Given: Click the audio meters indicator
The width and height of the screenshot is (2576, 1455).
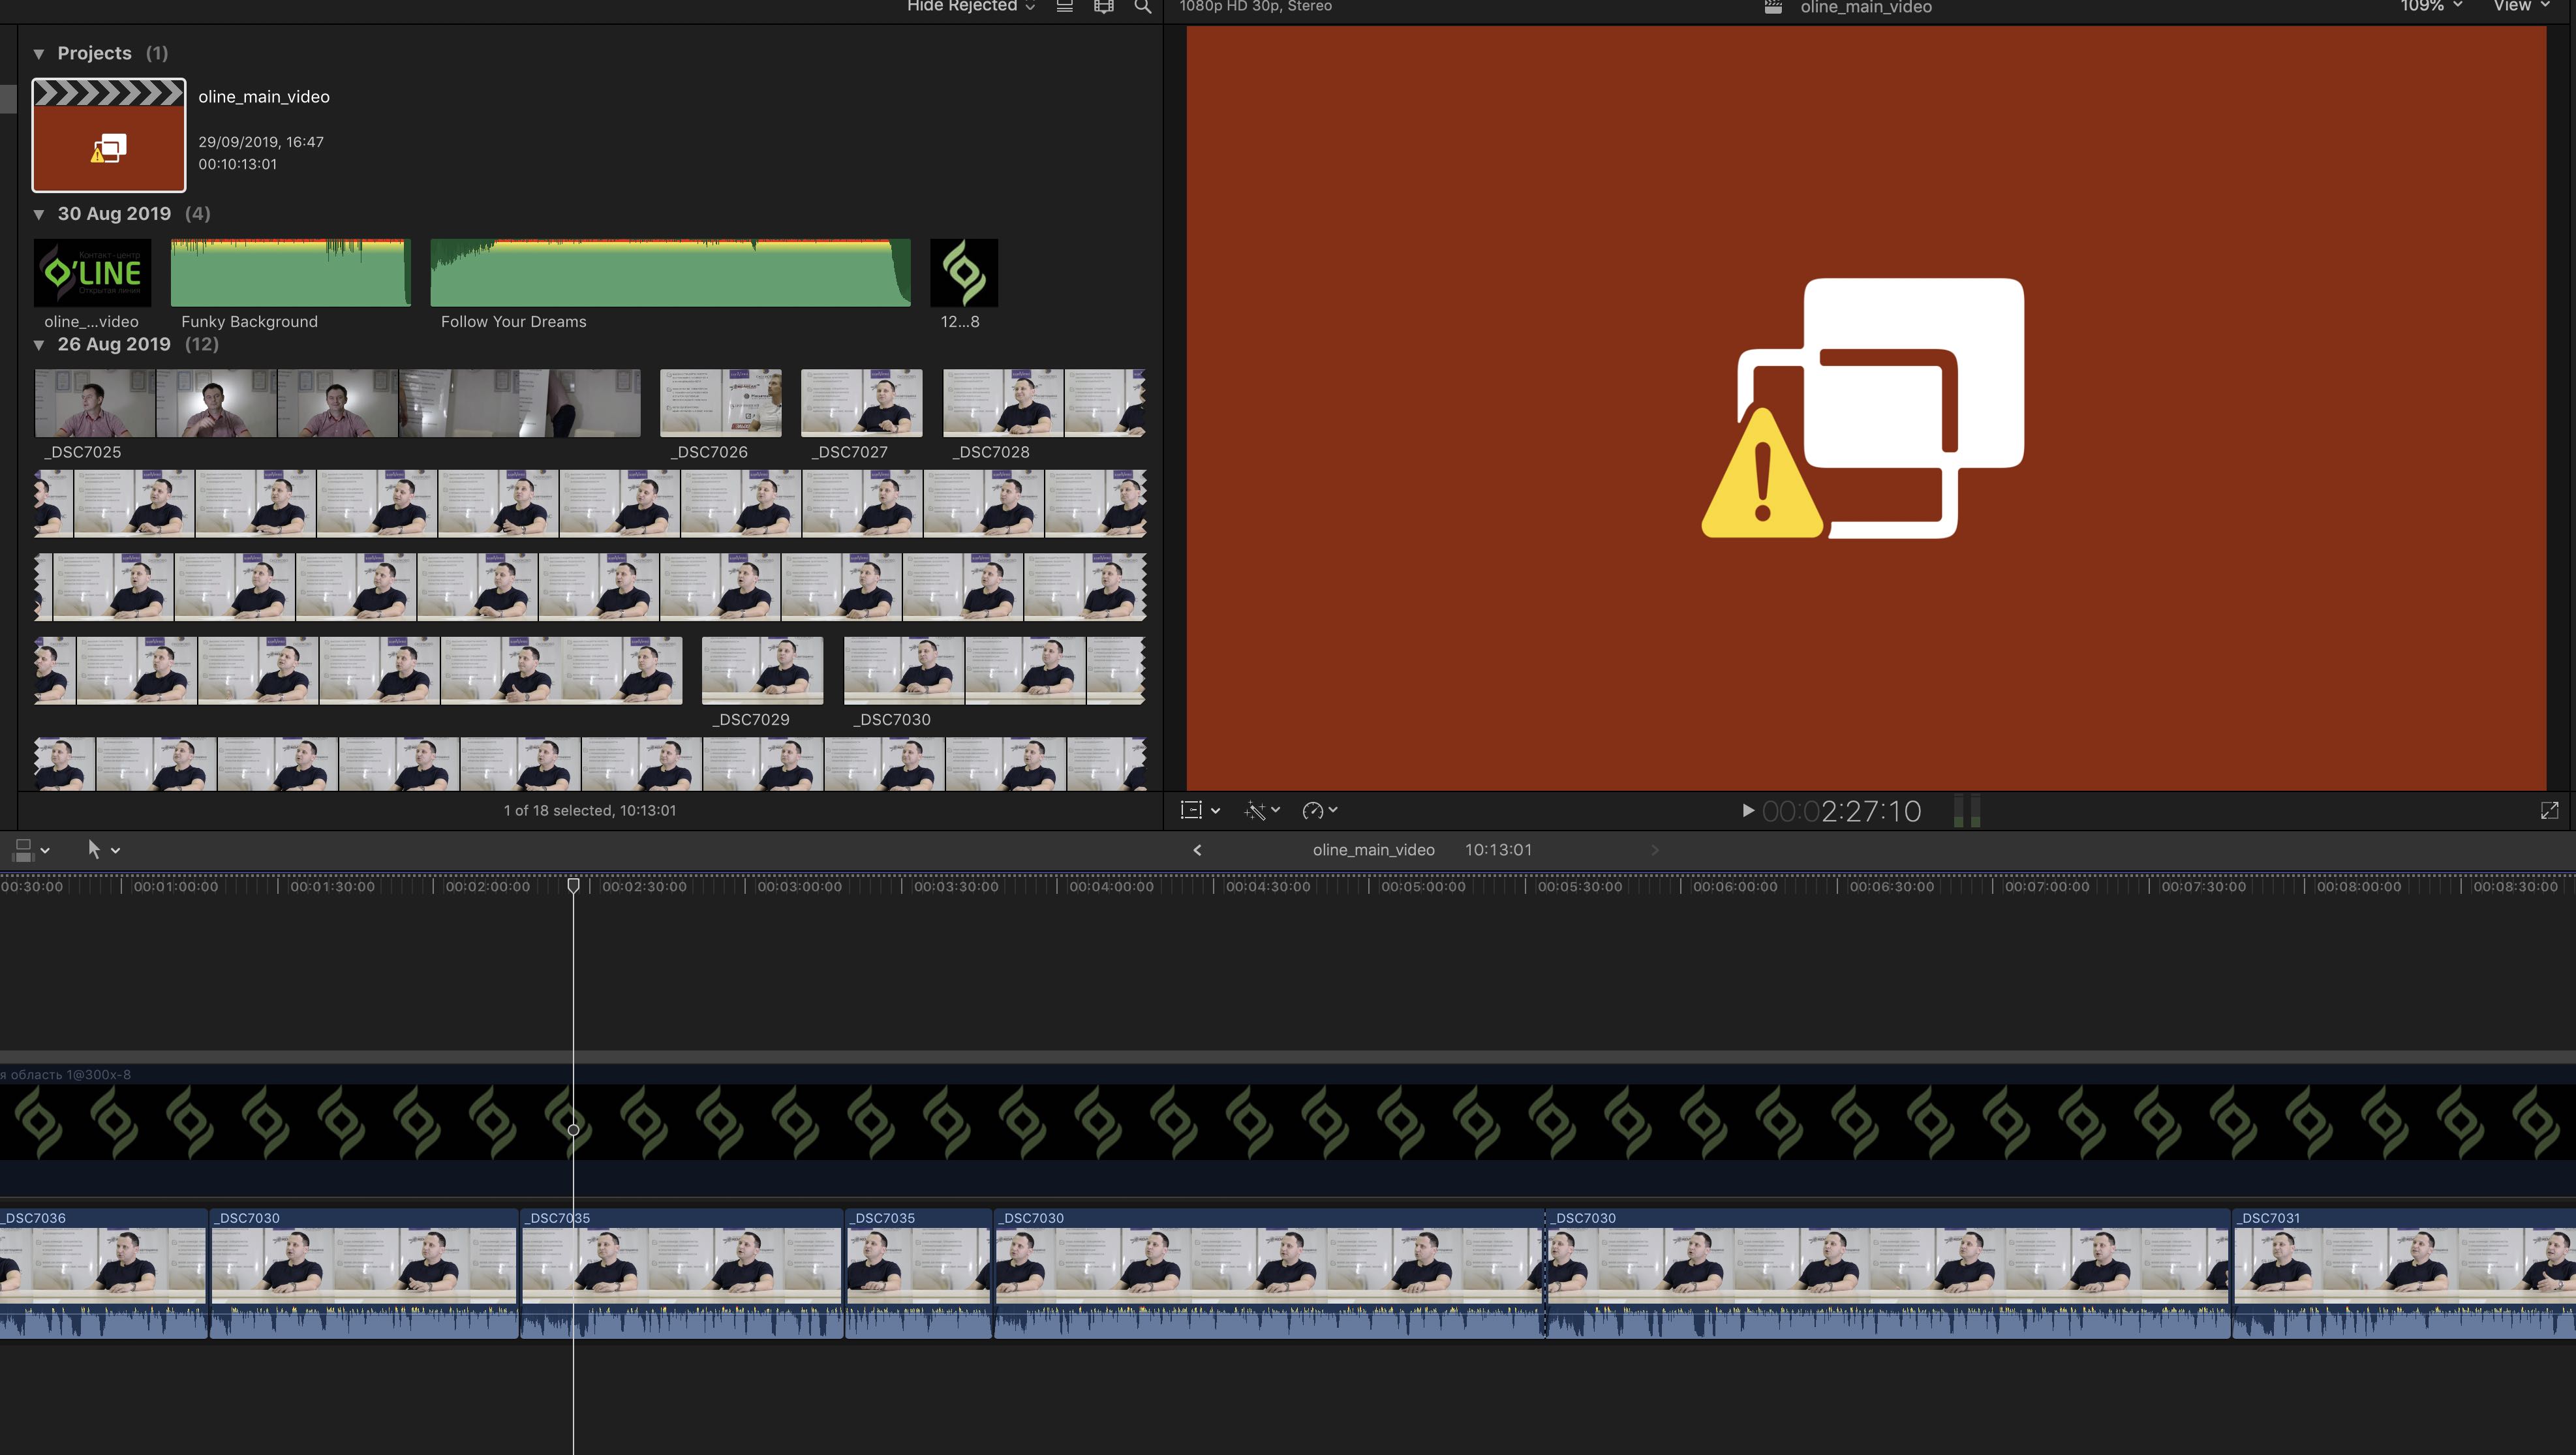Looking at the screenshot, I should pos(1966,811).
